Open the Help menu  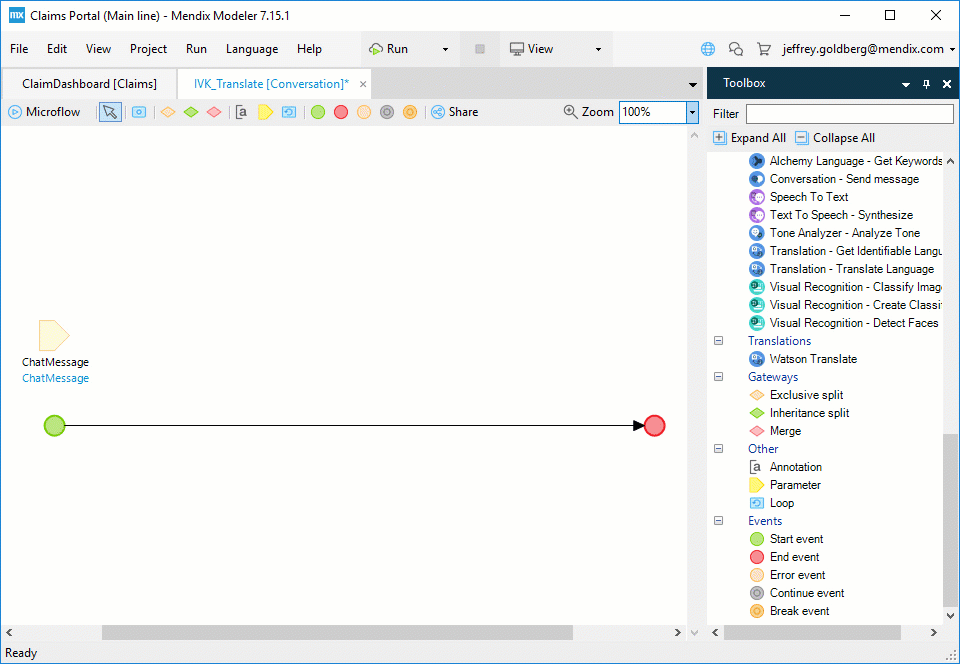click(x=309, y=49)
